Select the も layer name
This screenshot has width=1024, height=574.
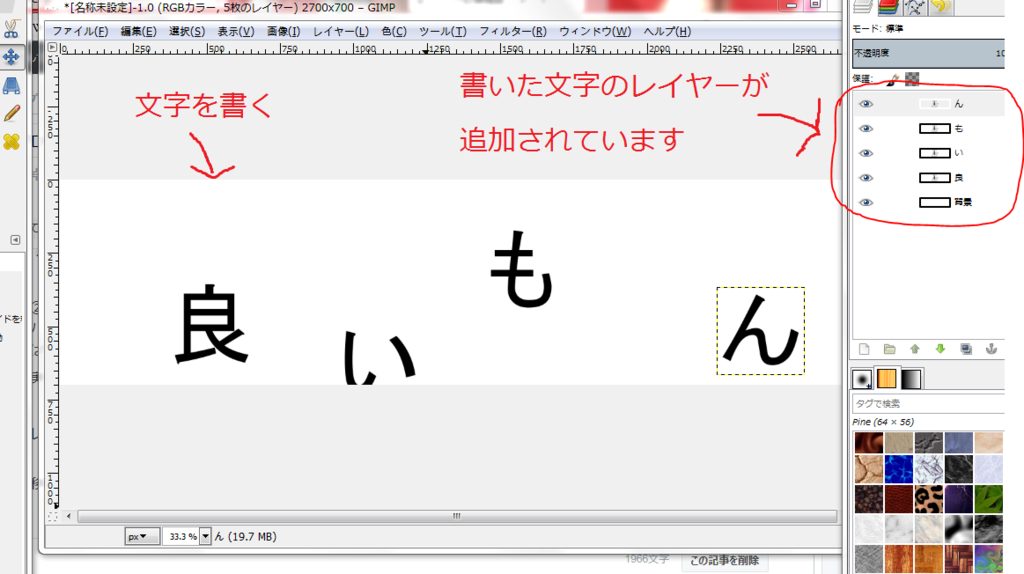pyautogui.click(x=959, y=129)
